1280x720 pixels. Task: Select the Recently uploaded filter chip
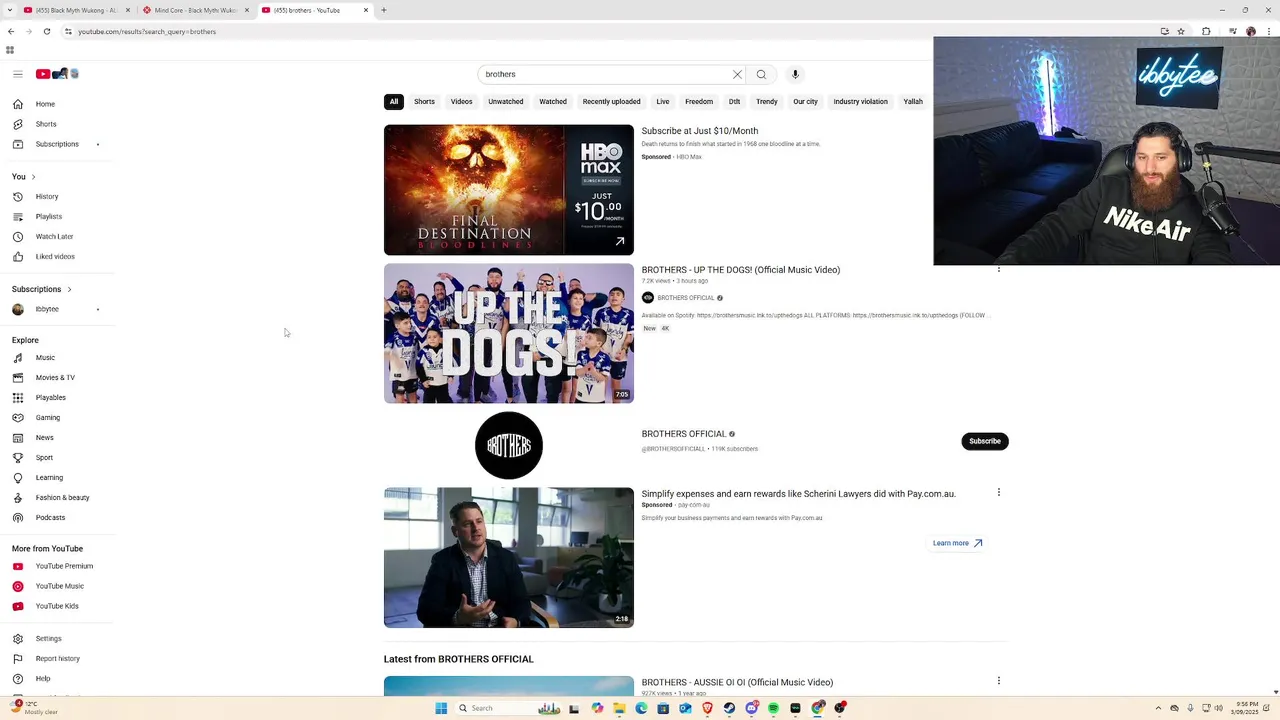coord(611,102)
